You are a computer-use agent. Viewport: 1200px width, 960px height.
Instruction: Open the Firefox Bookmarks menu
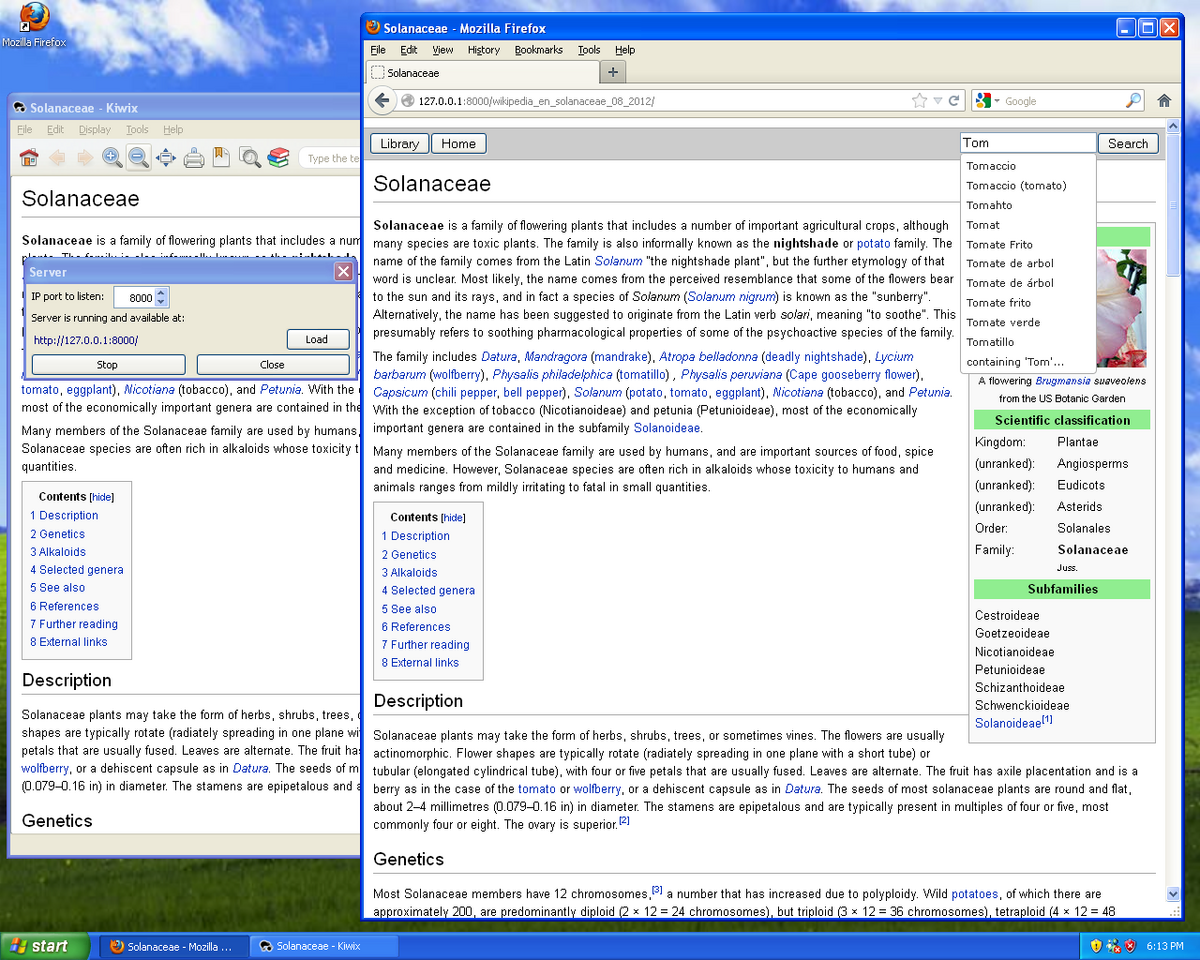(538, 50)
